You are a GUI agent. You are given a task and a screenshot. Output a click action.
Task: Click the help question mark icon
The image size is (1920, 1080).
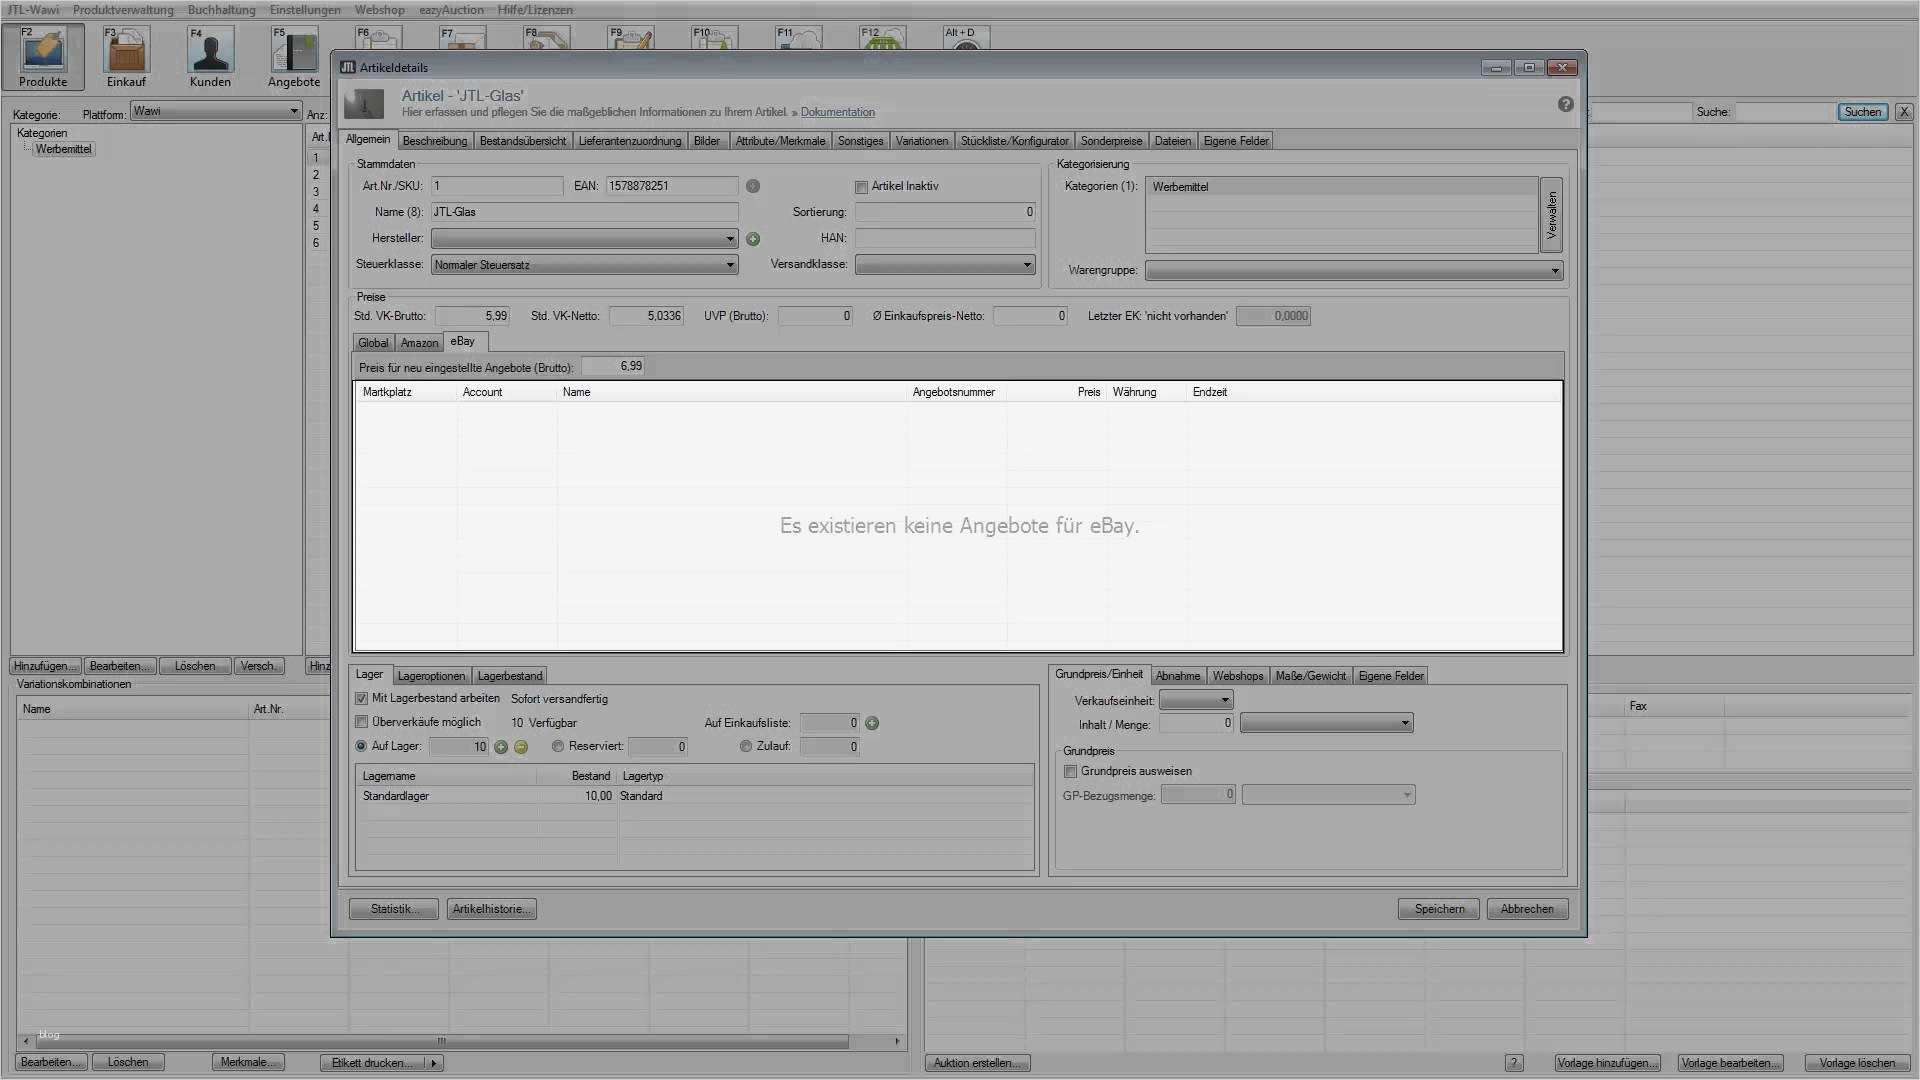[1565, 104]
